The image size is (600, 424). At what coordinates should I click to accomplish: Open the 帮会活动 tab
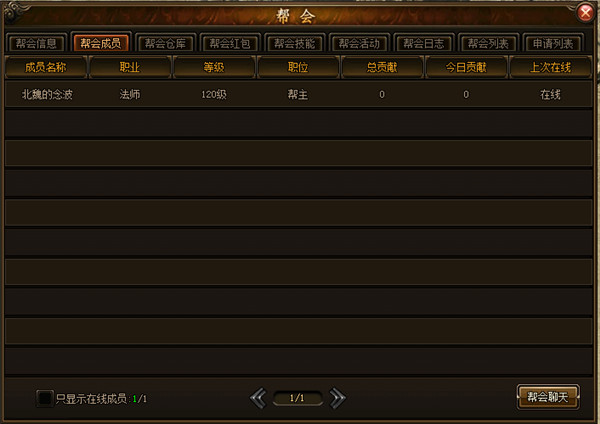click(x=359, y=43)
